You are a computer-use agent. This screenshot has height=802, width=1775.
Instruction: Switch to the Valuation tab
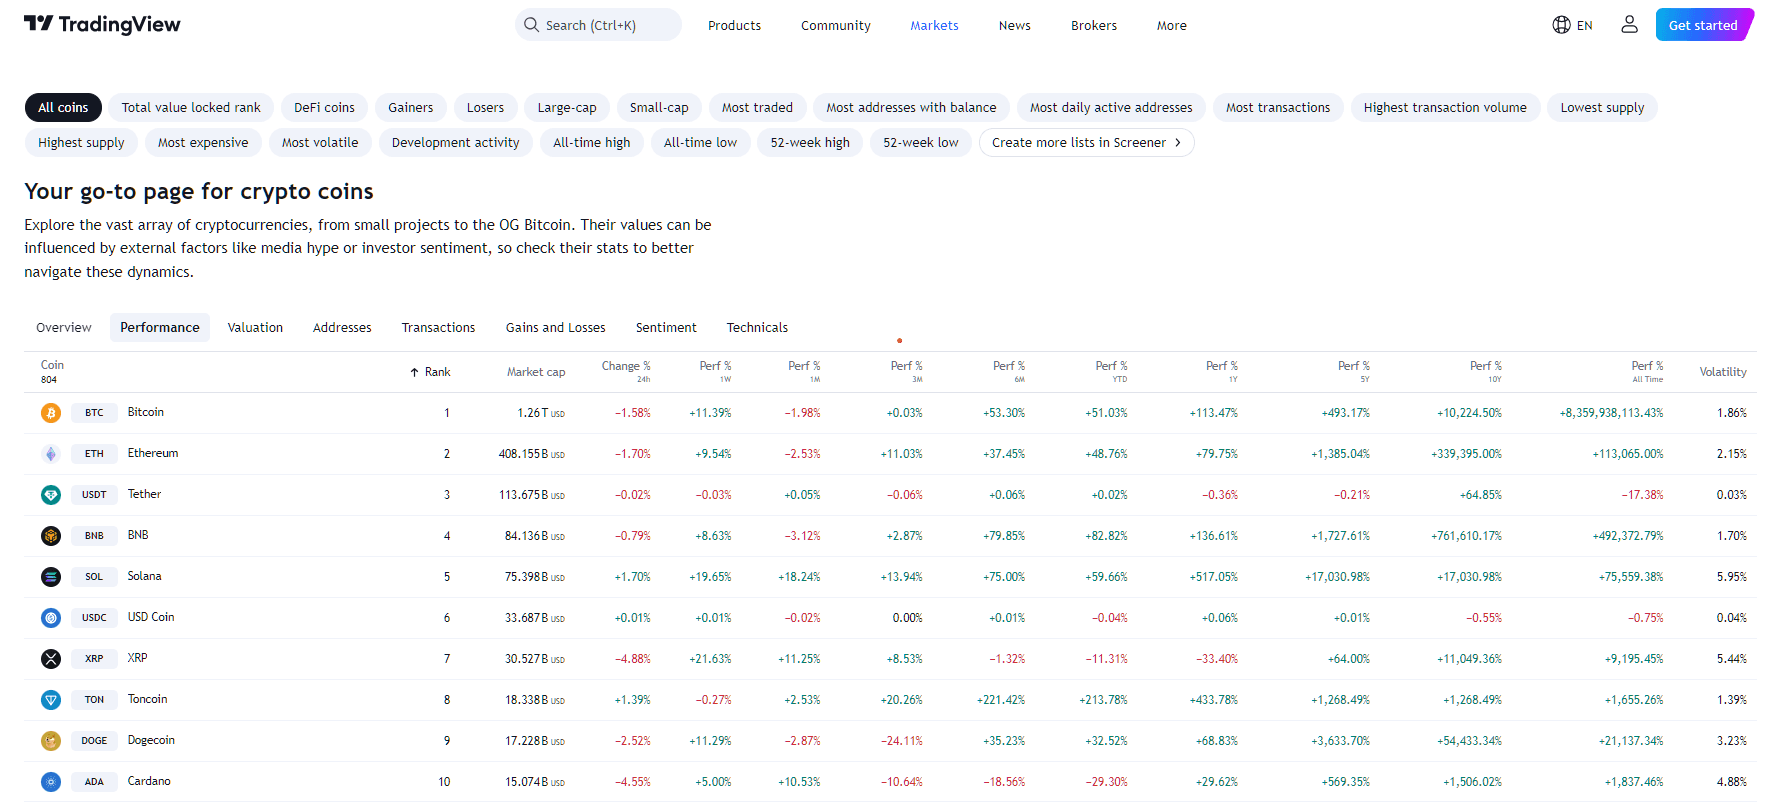[255, 328]
